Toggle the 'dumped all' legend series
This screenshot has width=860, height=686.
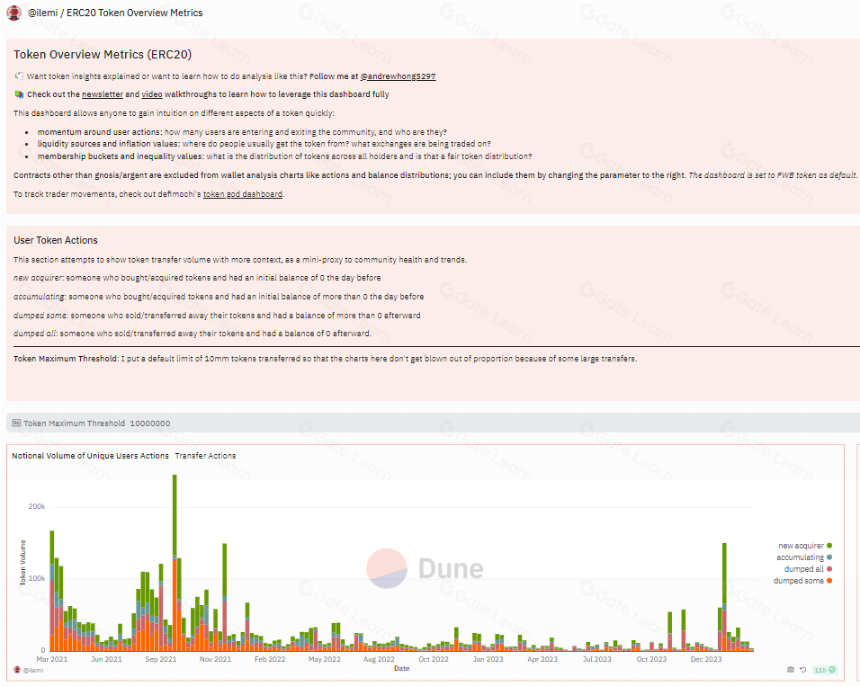pos(808,569)
